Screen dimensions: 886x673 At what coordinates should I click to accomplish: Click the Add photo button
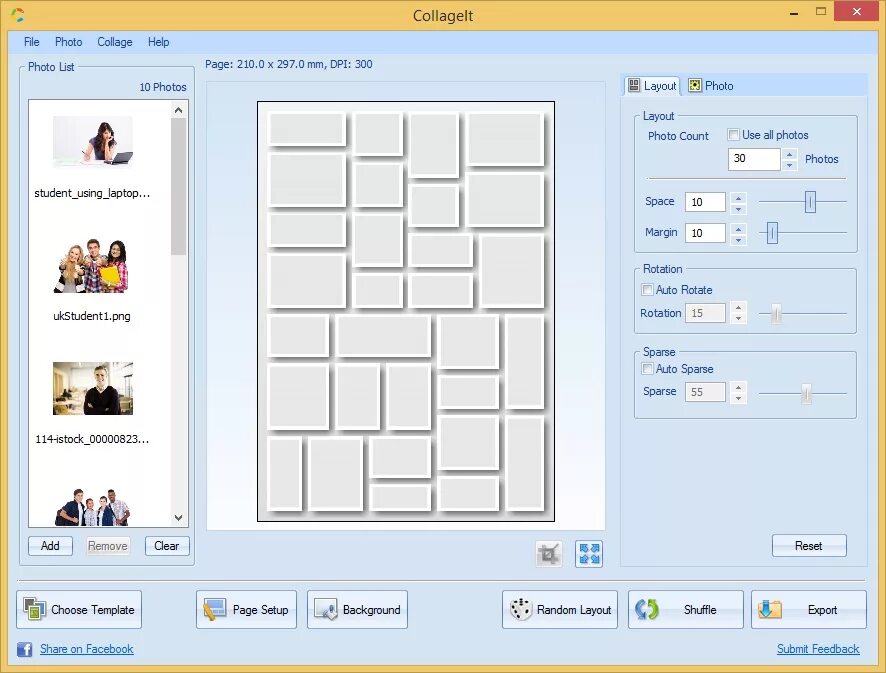pyautogui.click(x=50, y=546)
